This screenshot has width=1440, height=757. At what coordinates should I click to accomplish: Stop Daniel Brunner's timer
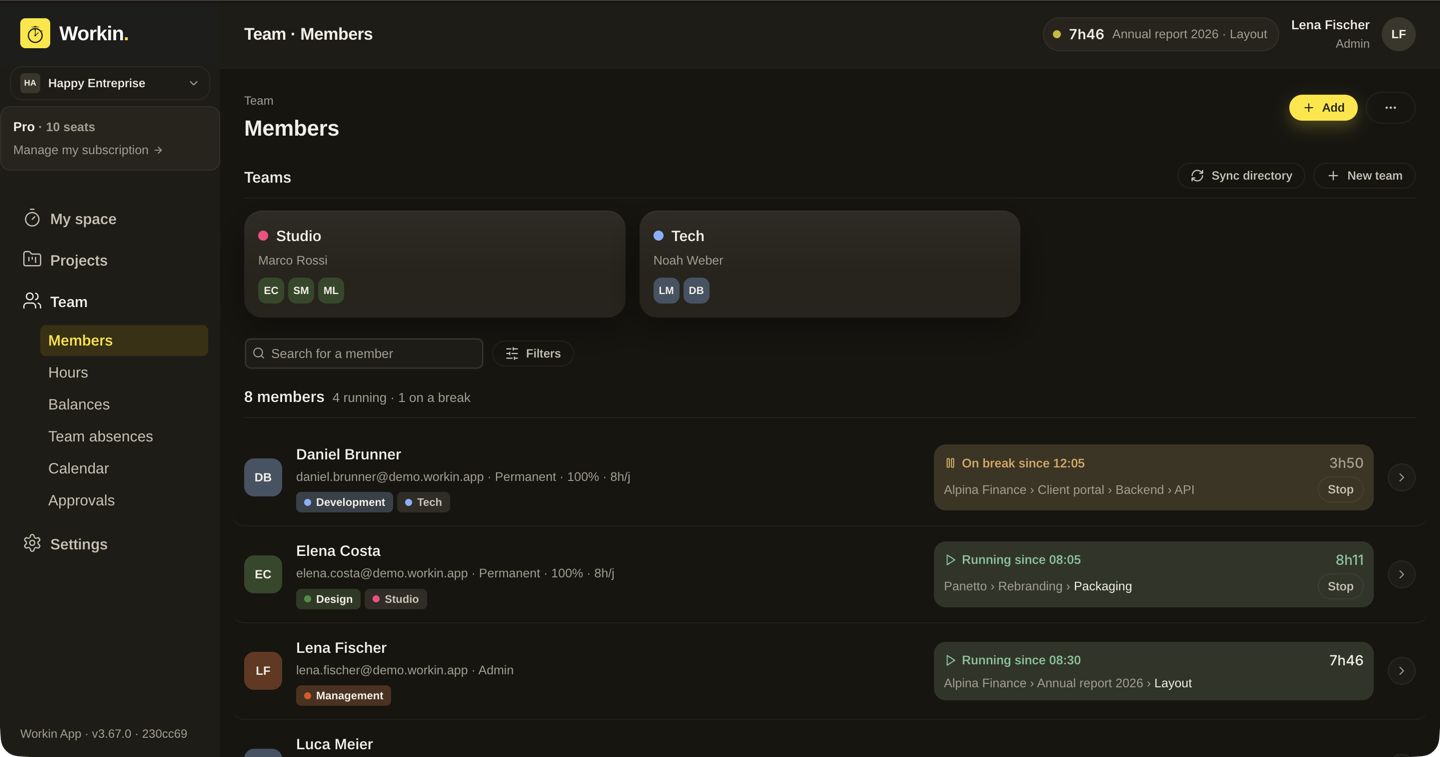pyautogui.click(x=1340, y=490)
